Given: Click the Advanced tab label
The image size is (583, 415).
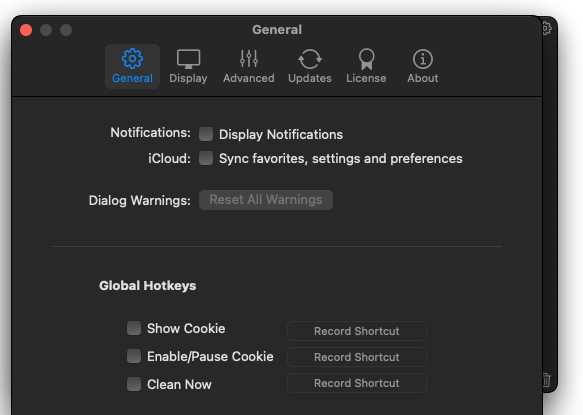Looking at the screenshot, I should coord(249,78).
